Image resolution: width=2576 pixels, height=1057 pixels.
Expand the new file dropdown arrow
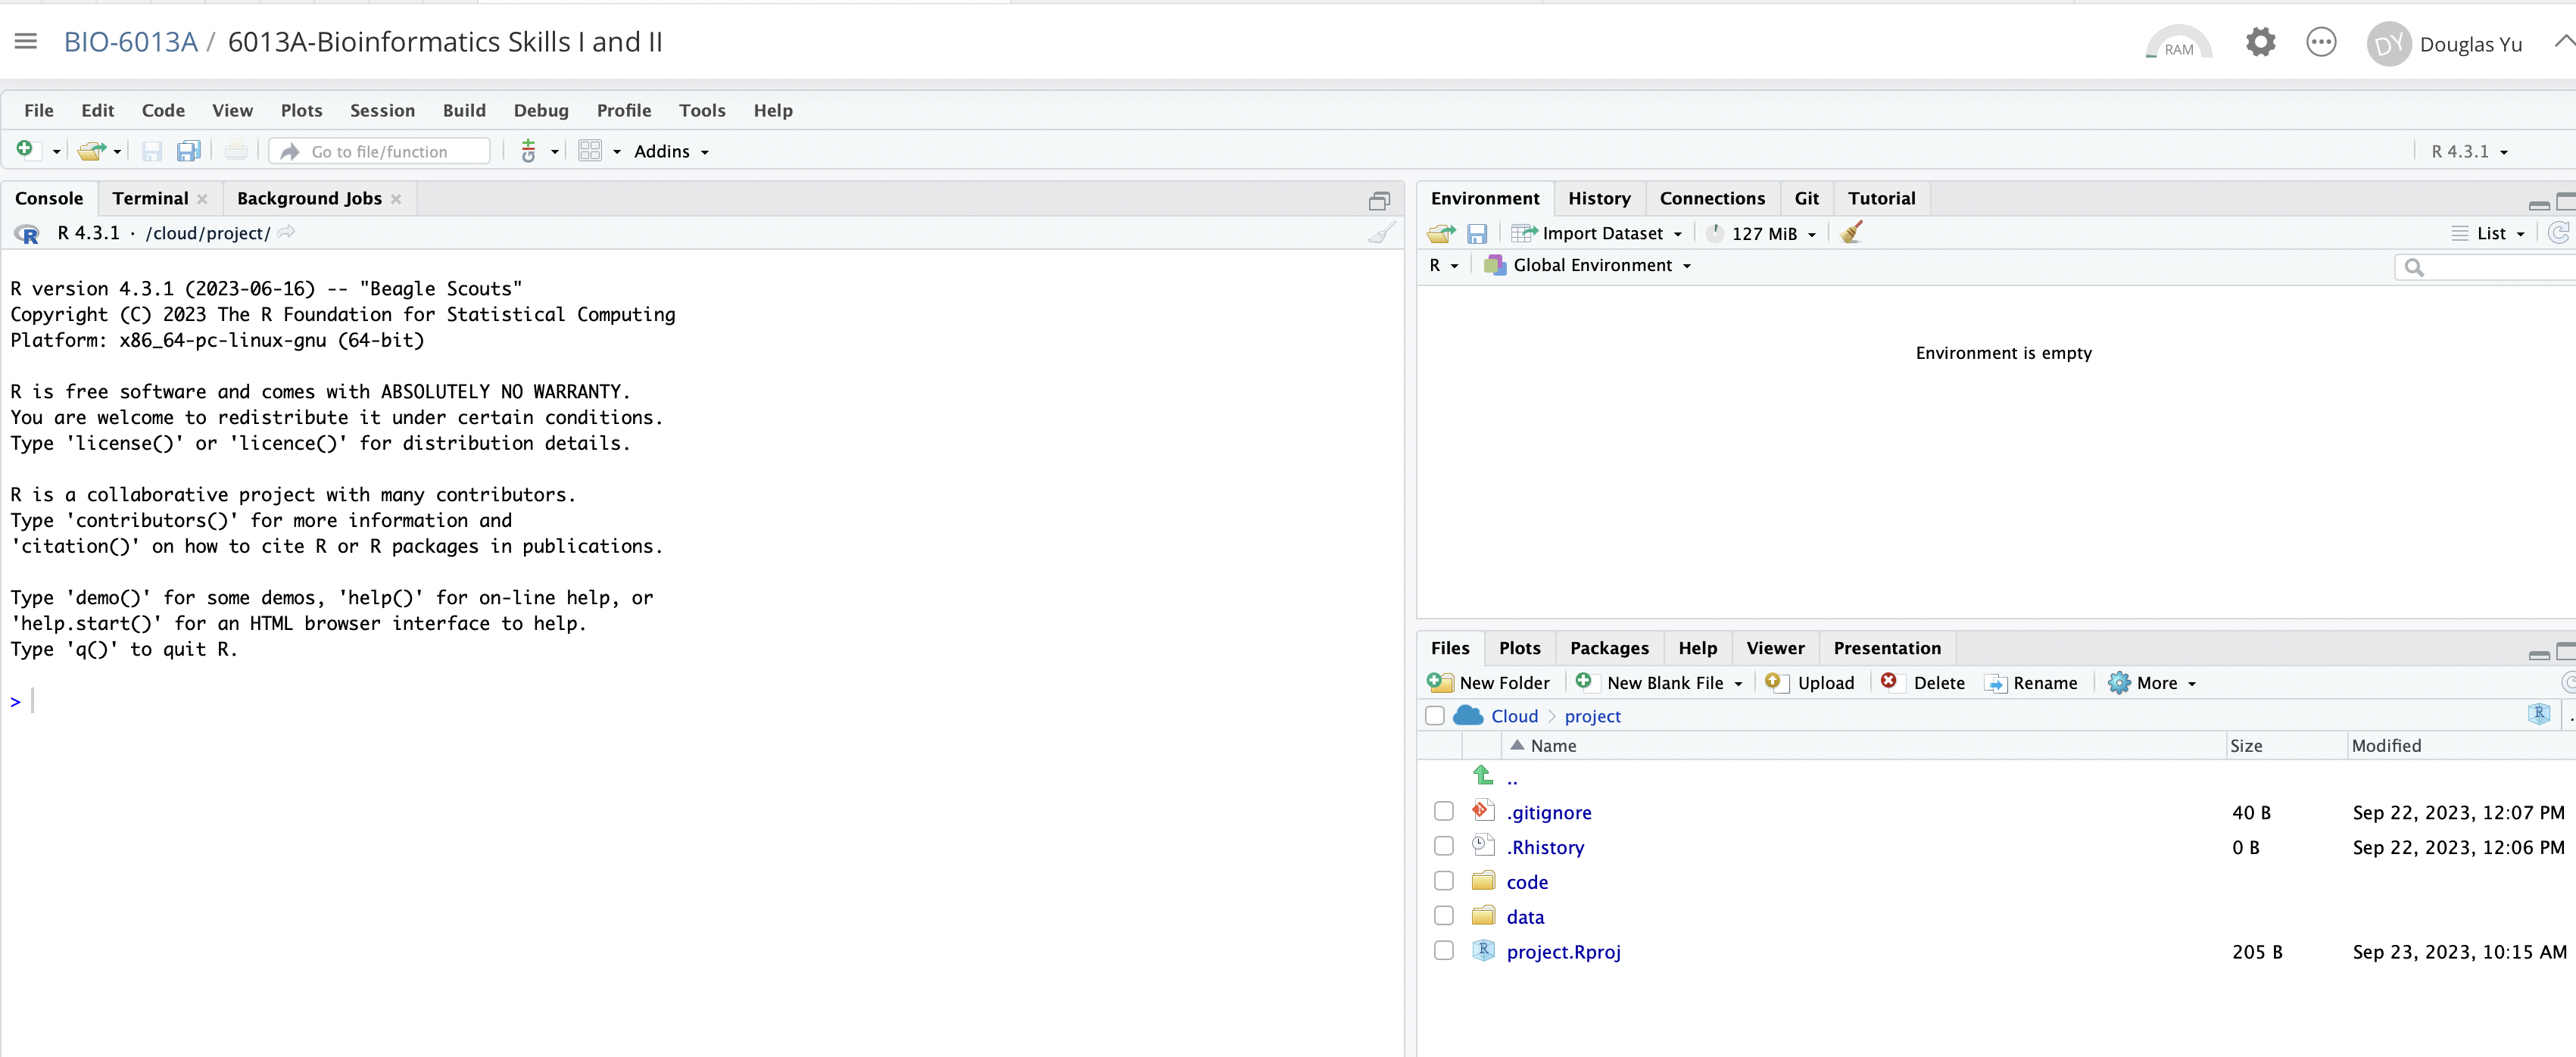click(56, 152)
